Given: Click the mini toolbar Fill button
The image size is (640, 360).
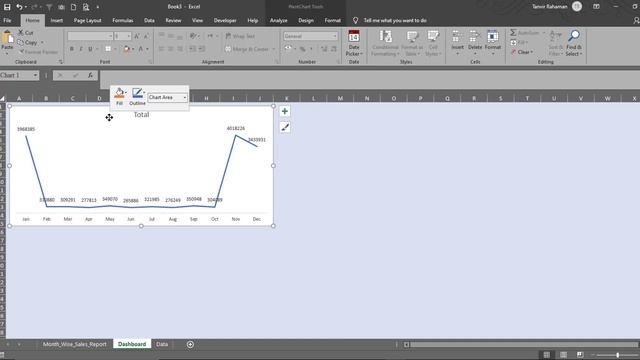Looking at the screenshot, I should pyautogui.click(x=119, y=96).
